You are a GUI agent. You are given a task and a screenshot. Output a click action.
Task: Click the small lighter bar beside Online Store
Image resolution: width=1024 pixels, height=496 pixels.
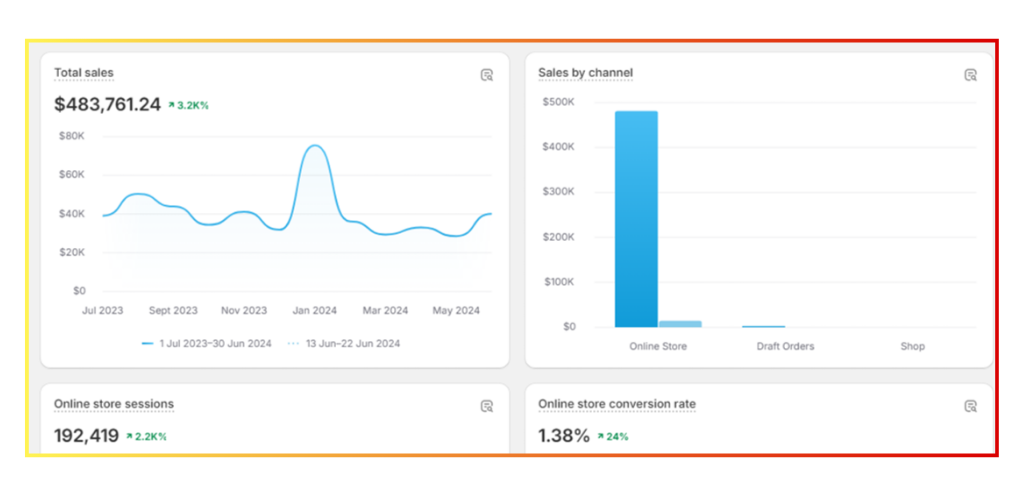pos(680,323)
